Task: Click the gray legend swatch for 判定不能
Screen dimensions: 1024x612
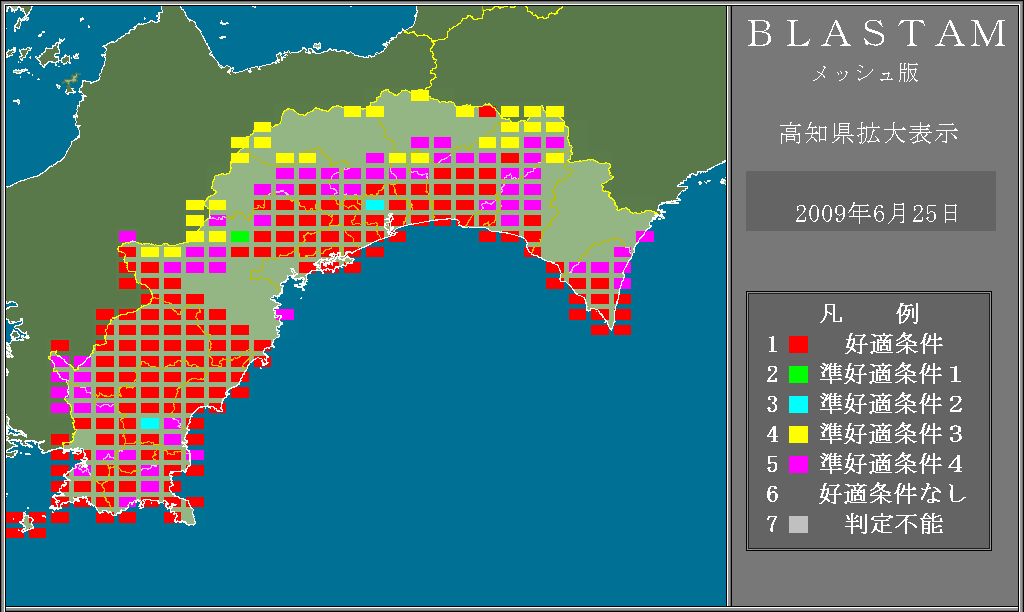Action: pos(798,524)
